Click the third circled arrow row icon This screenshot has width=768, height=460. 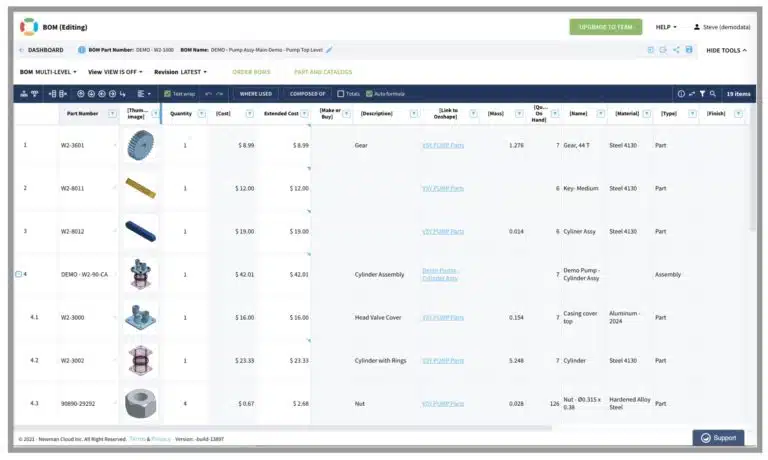pos(102,94)
